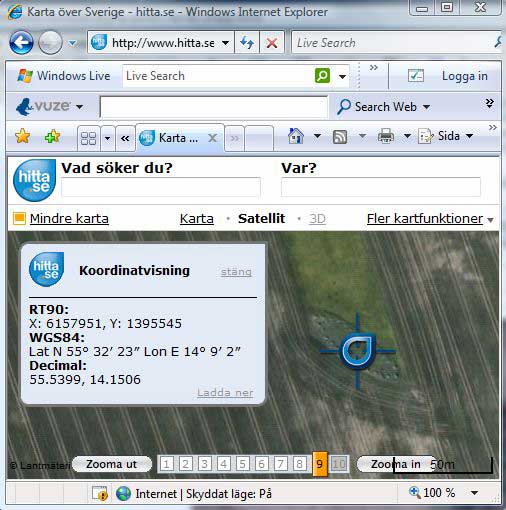The width and height of the screenshot is (506, 510).
Task: Click the greyed Forward navigation button
Action: pos(50,43)
